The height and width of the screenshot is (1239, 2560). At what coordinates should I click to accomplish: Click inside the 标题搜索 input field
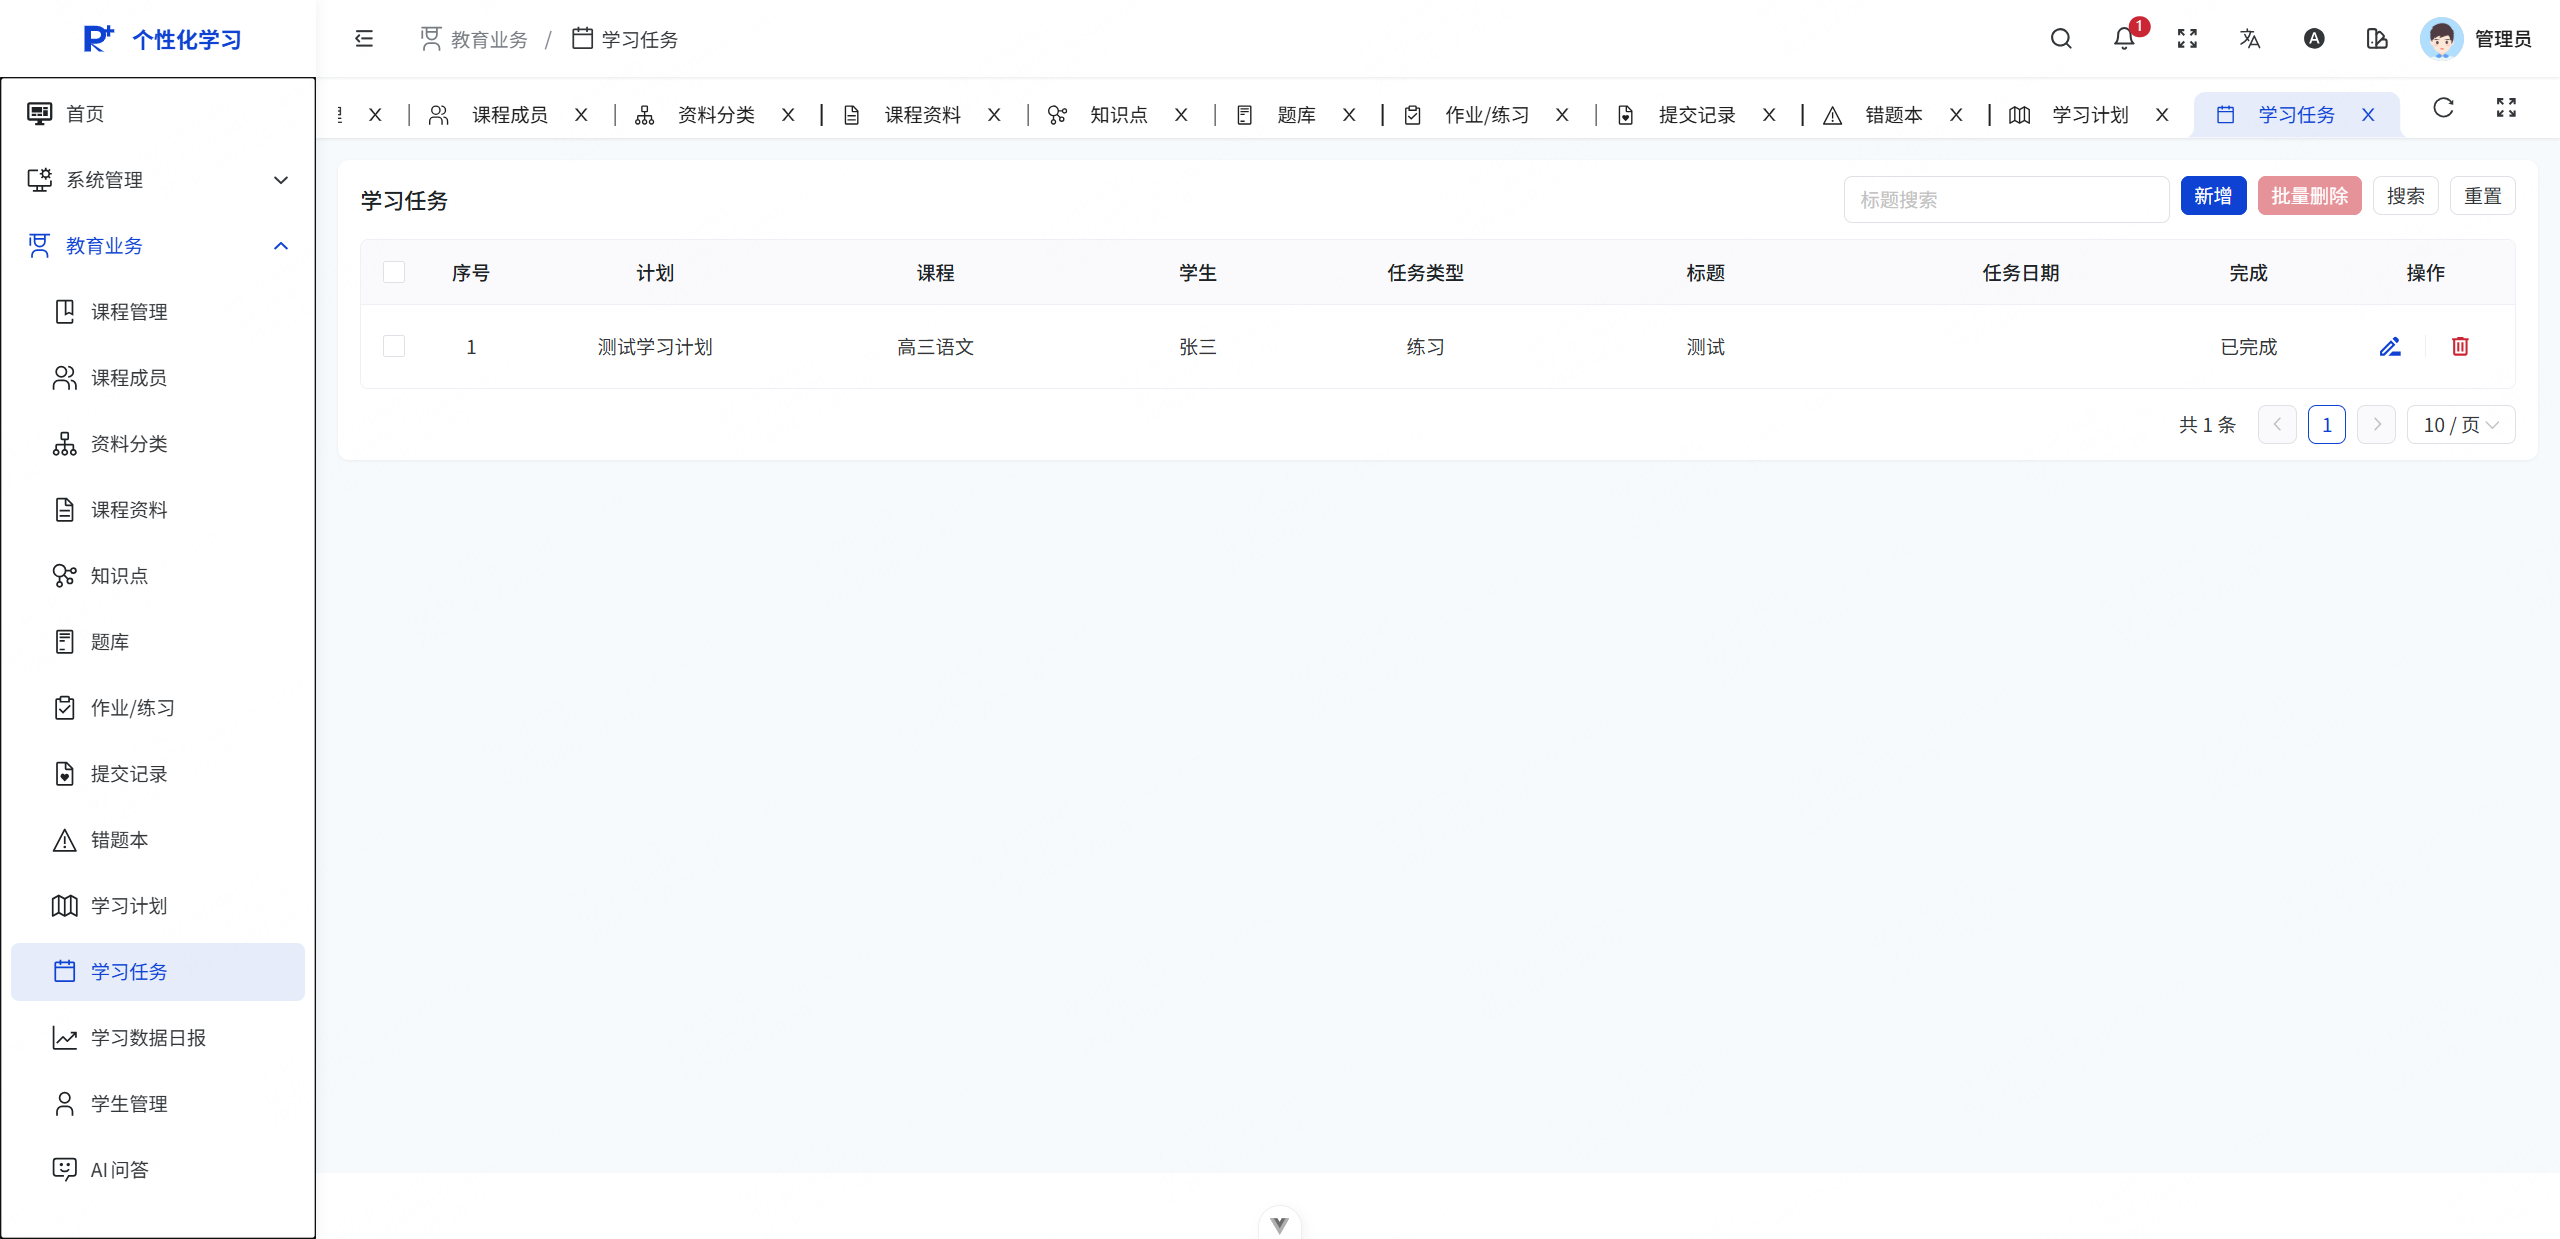2006,199
